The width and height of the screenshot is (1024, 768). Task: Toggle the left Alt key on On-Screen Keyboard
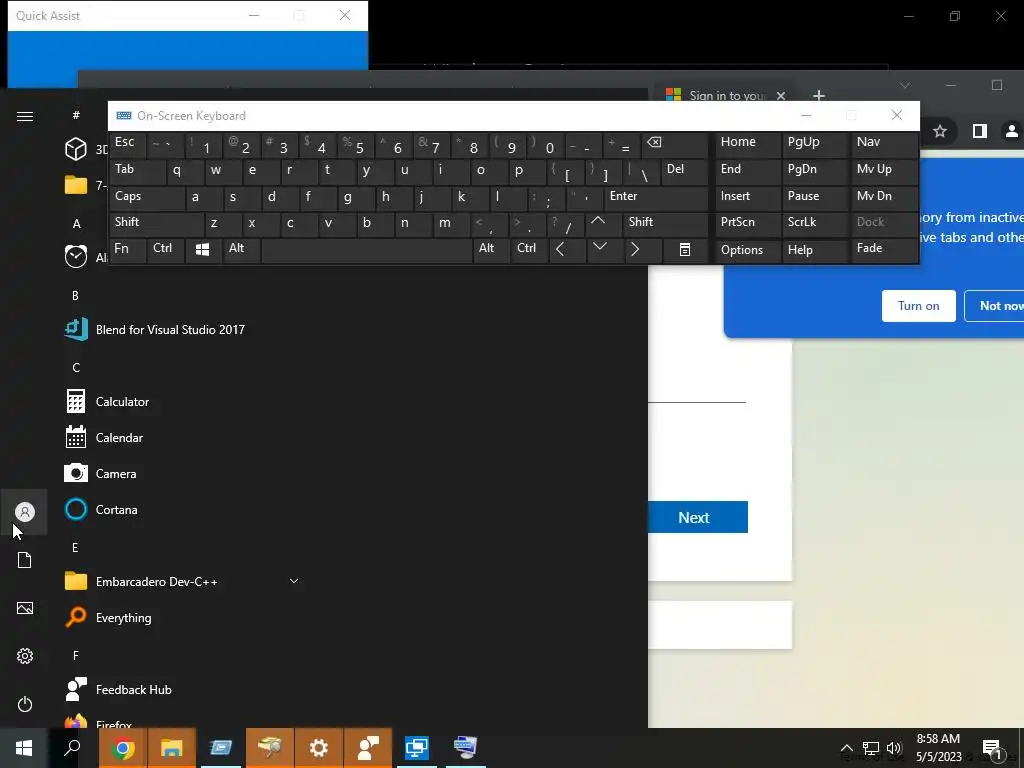pos(242,249)
